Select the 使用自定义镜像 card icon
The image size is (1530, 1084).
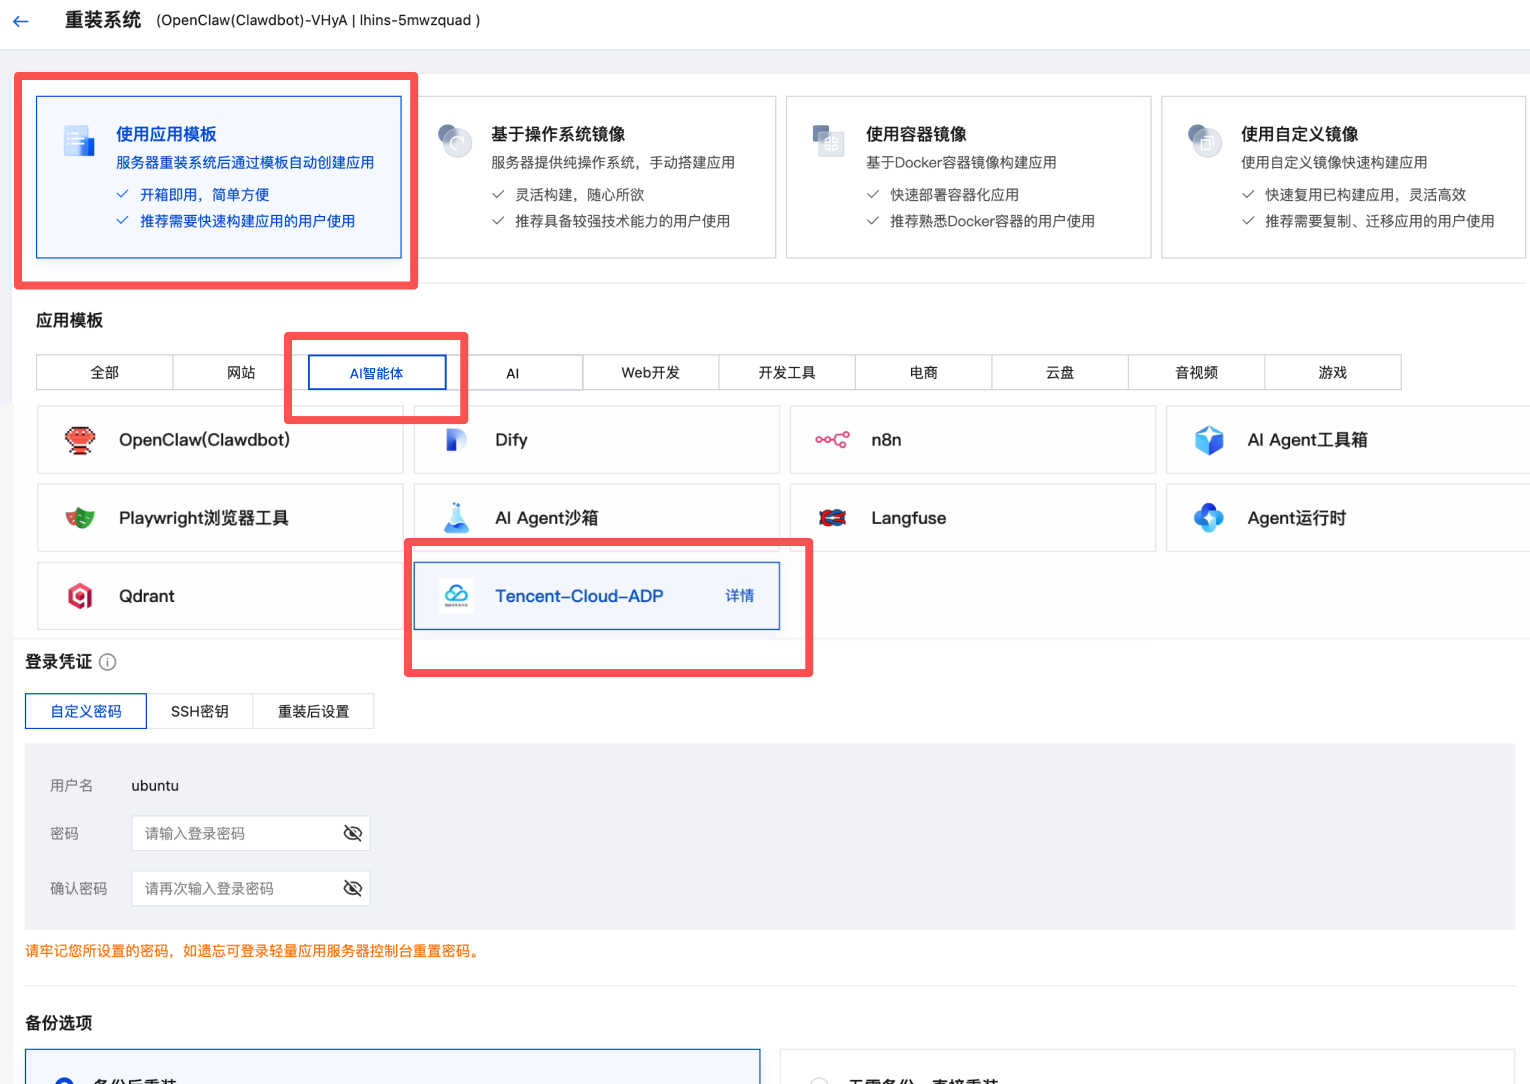tap(1204, 141)
